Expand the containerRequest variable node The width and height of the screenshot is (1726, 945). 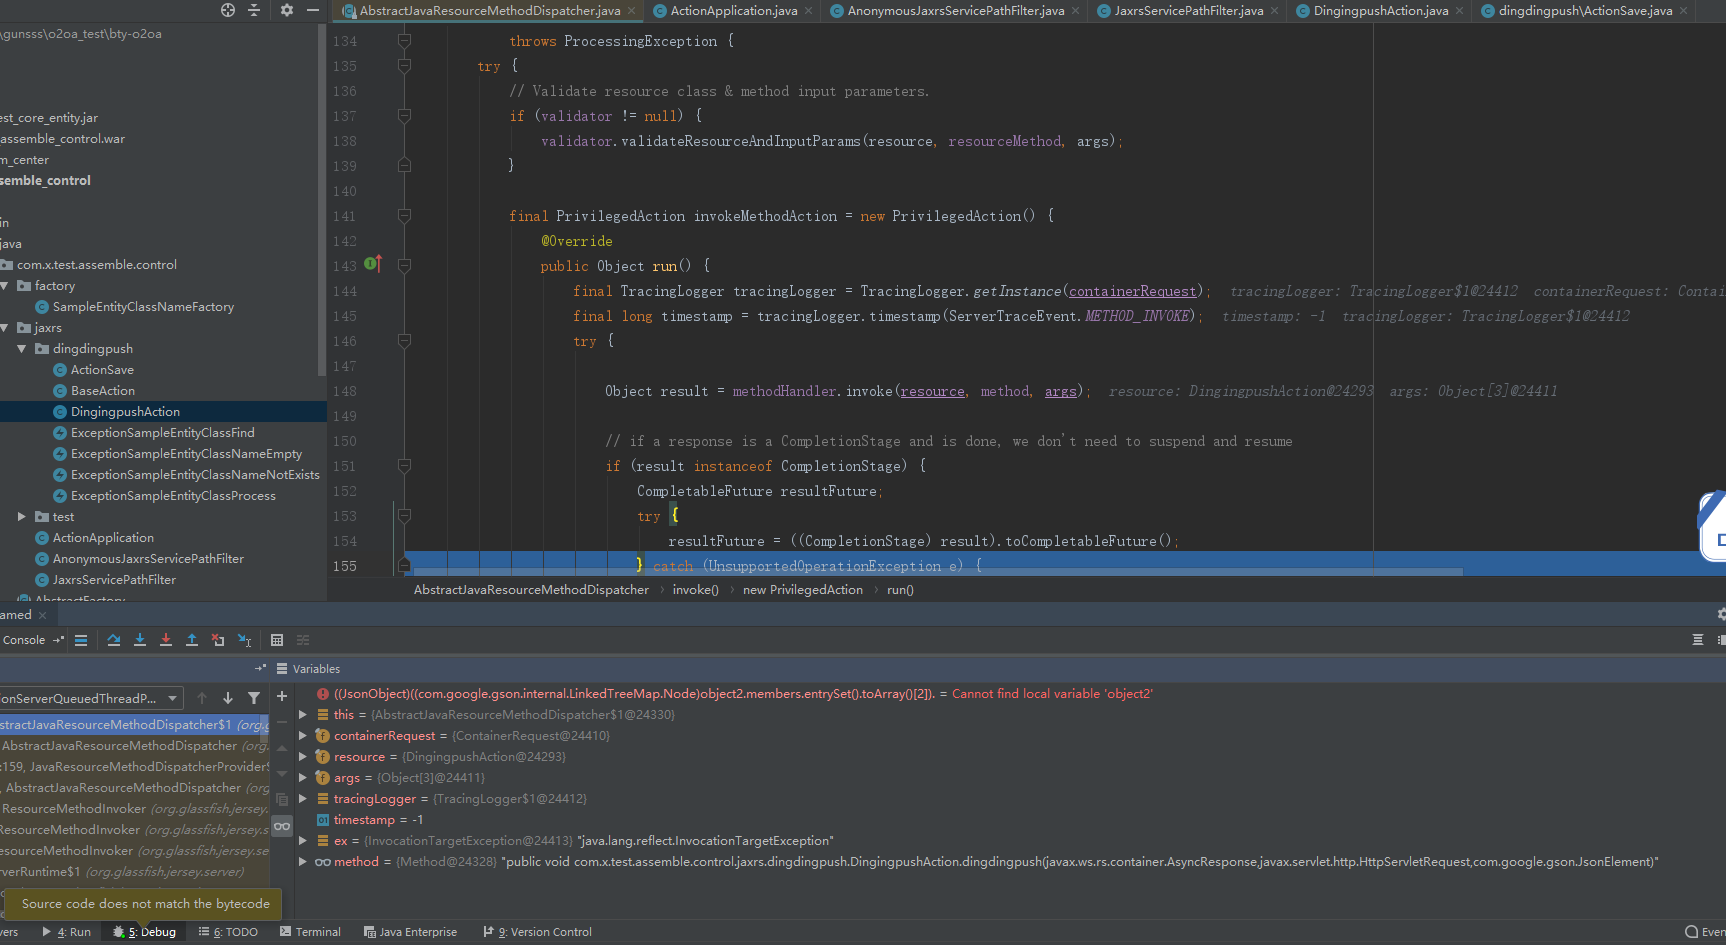(303, 736)
